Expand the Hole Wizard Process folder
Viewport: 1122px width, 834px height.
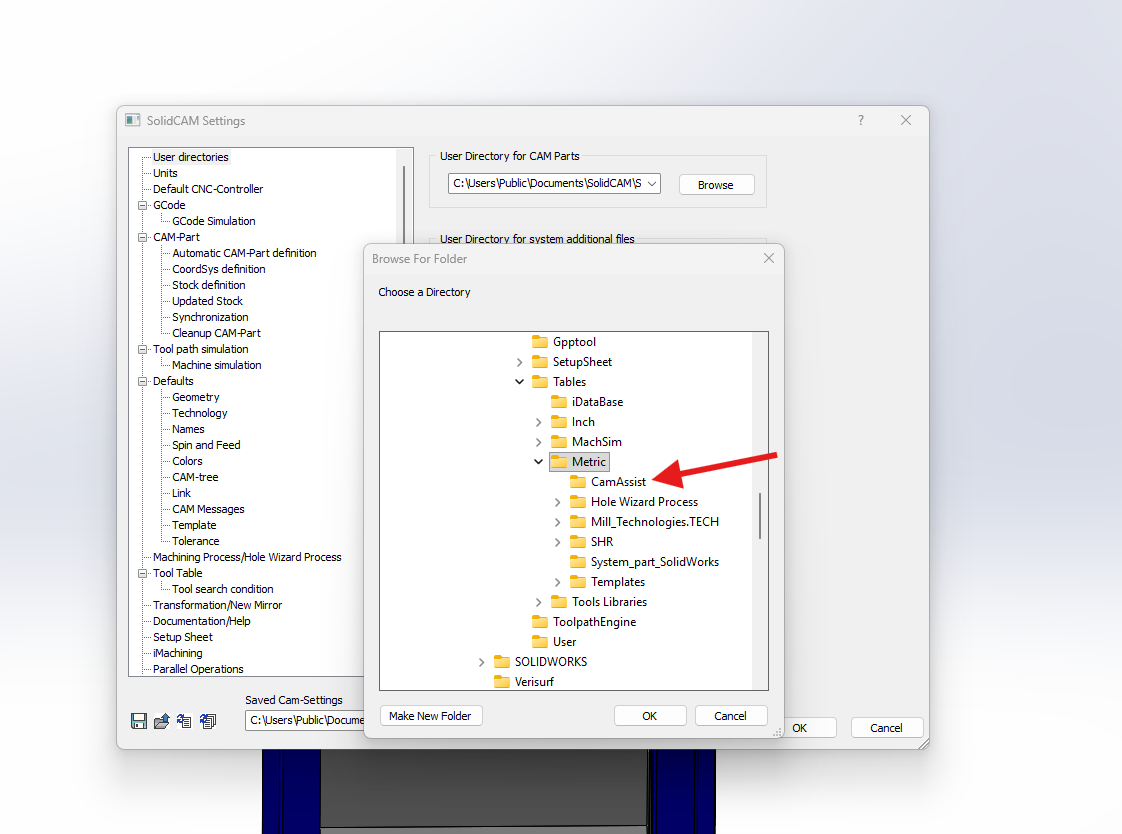pyautogui.click(x=557, y=503)
